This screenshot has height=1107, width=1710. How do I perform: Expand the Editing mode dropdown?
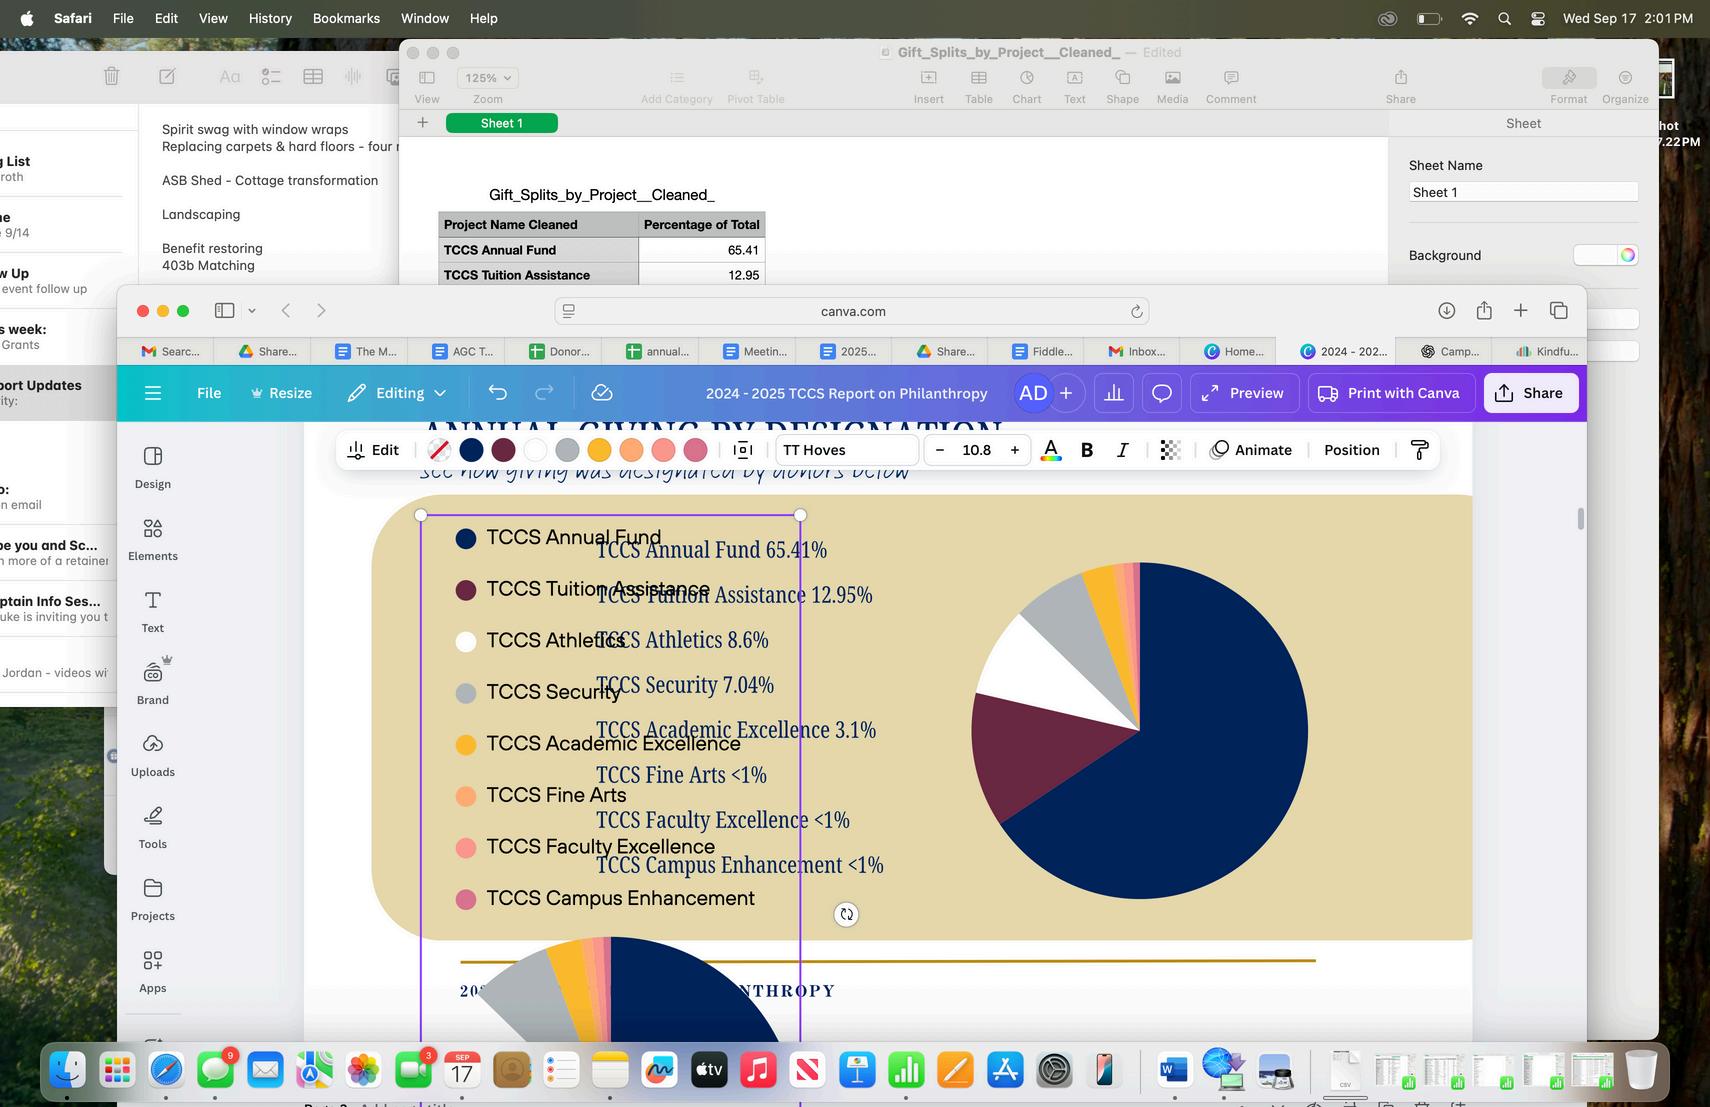pos(397,393)
